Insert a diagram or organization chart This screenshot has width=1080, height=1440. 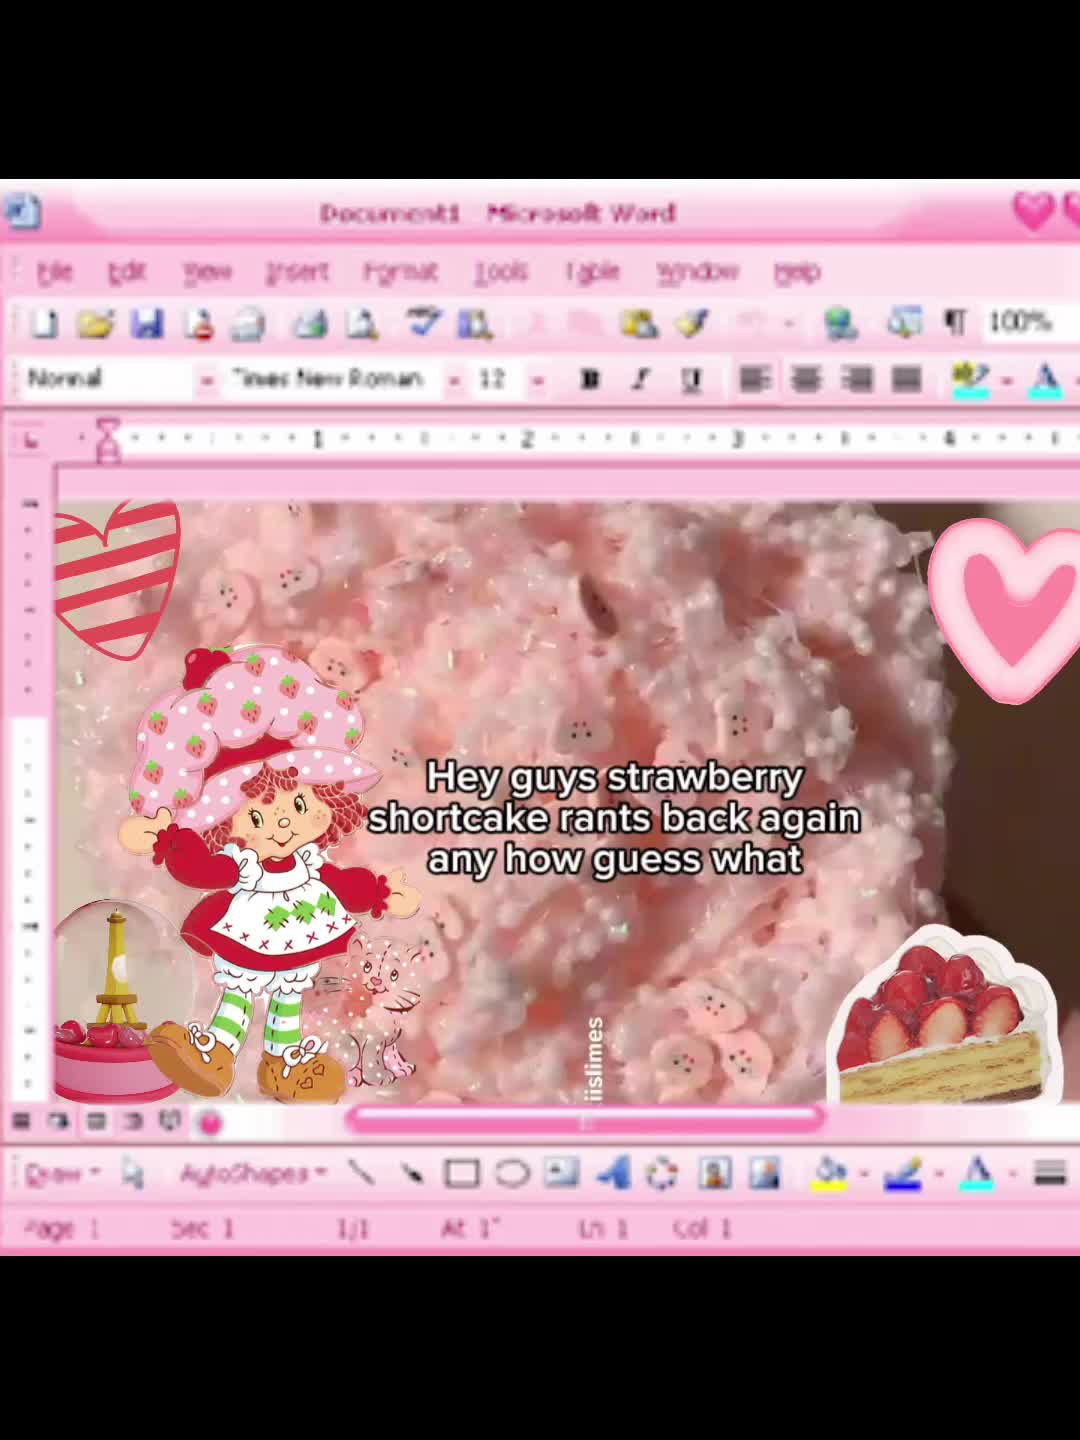[662, 1172]
